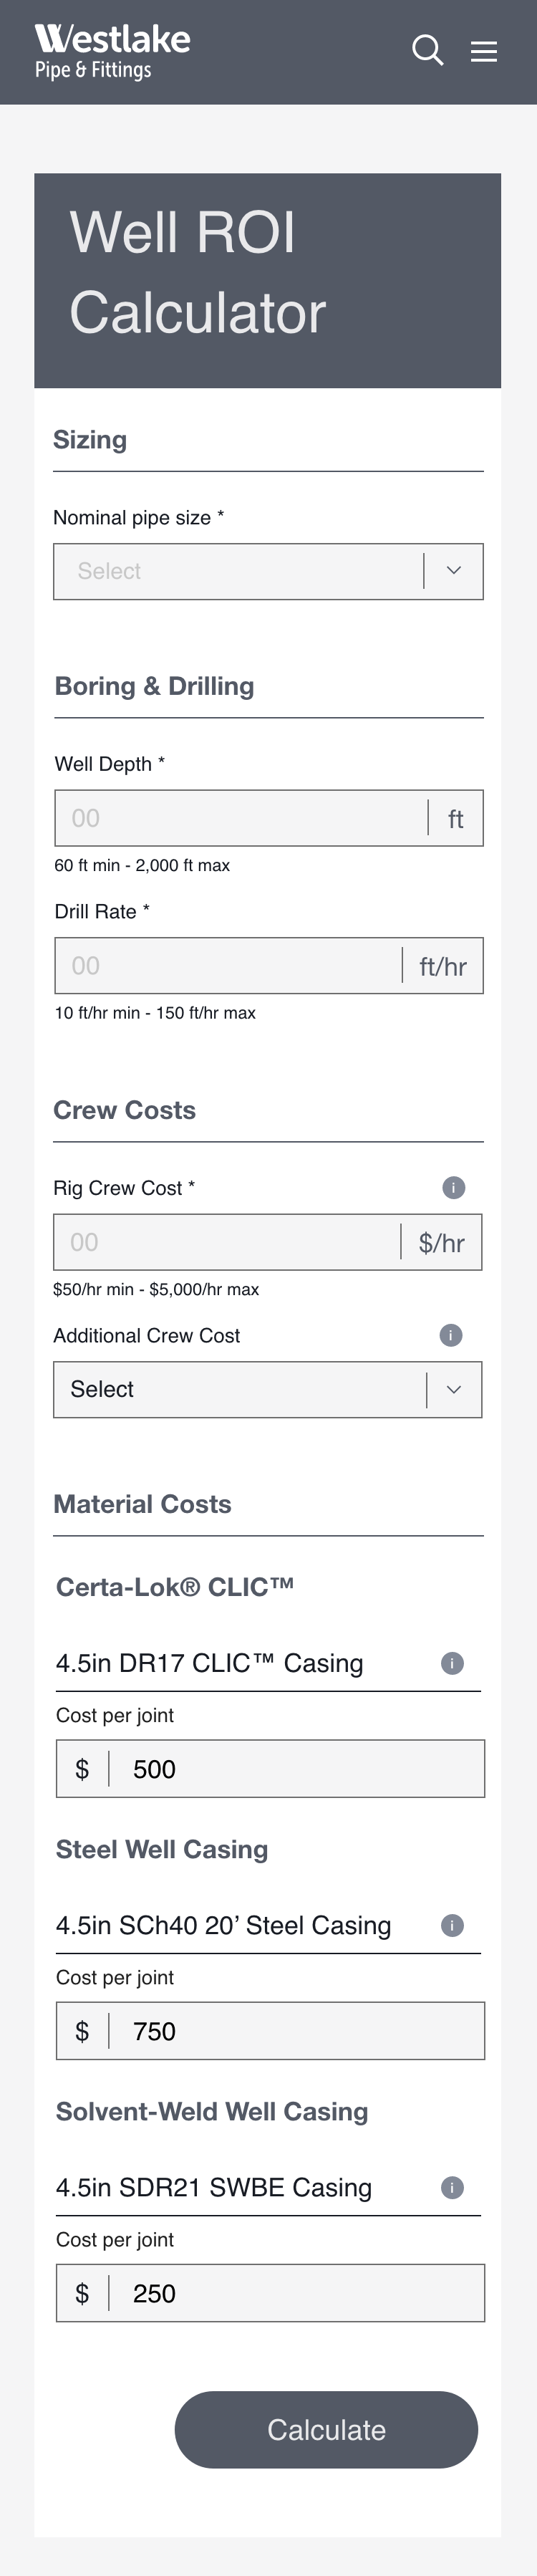Edit Steel Casing cost per joint field
Image resolution: width=537 pixels, height=2576 pixels.
pyautogui.click(x=295, y=2031)
